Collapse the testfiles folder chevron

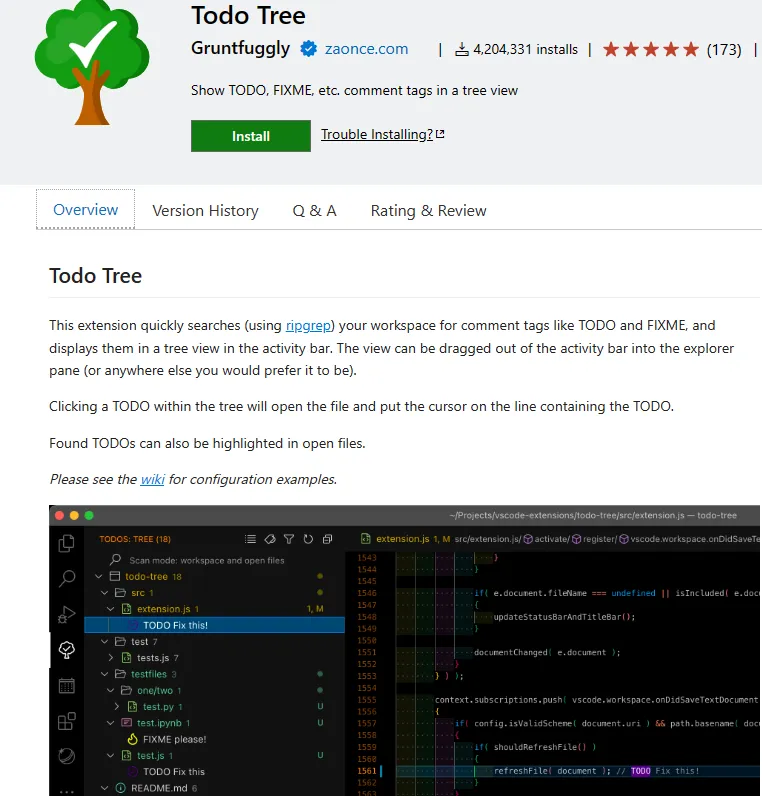pyautogui.click(x=105, y=674)
